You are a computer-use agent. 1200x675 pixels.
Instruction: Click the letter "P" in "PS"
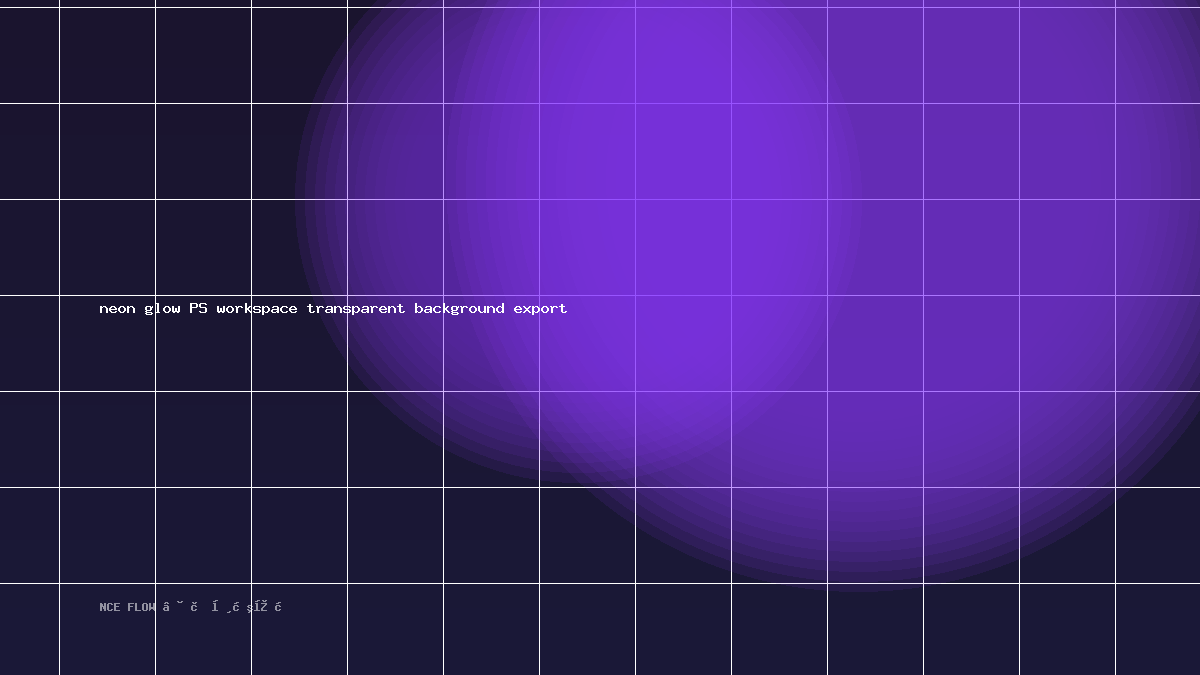click(x=193, y=308)
